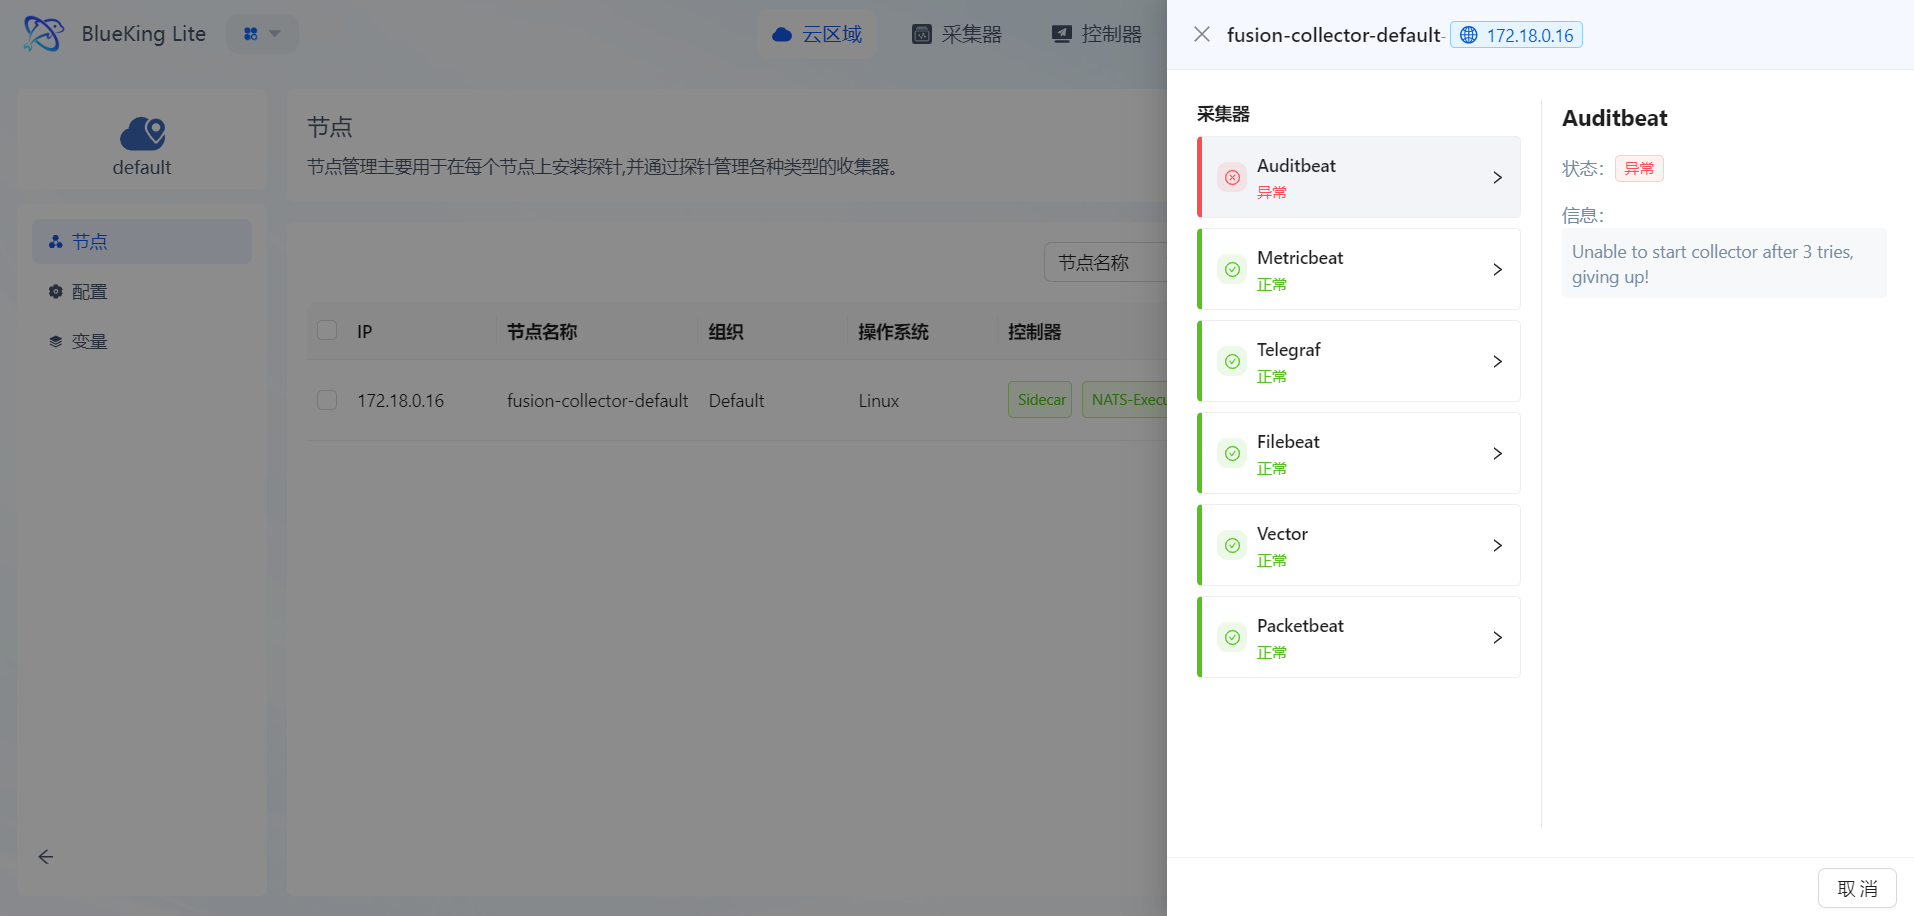Screen dimensions: 1914x916
Task: Click the Filebeat collector name text
Action: click(x=1288, y=442)
